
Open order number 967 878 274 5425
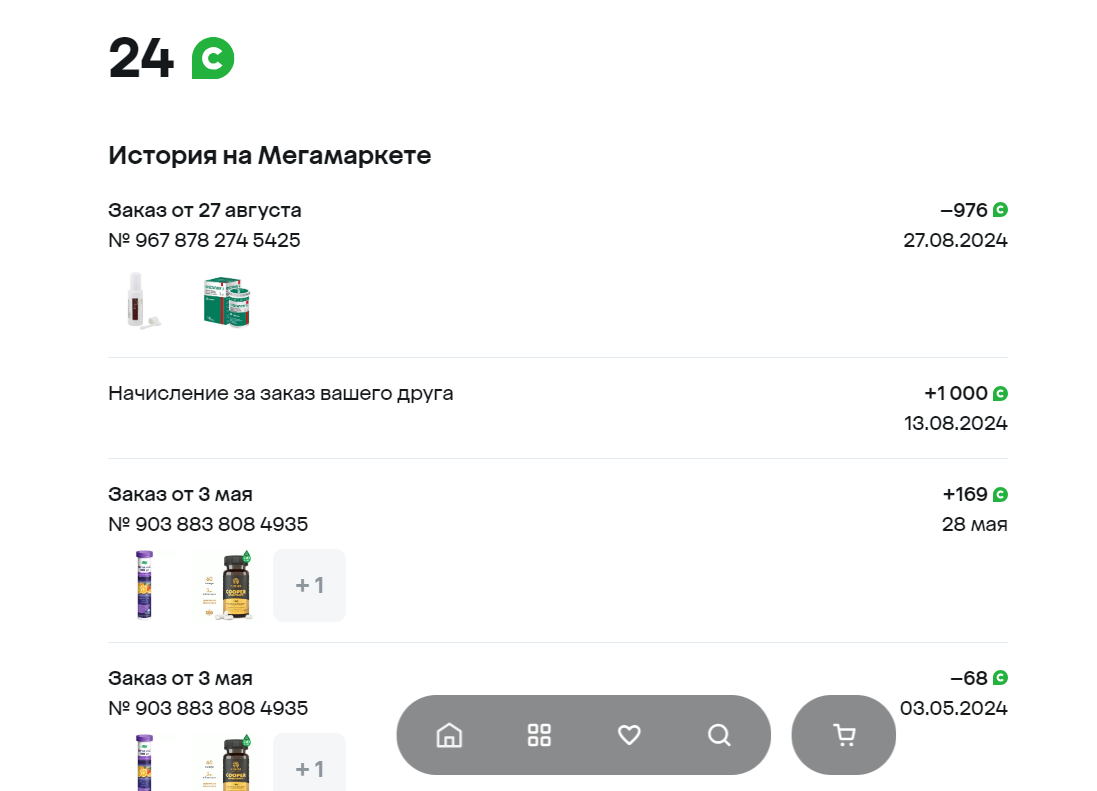click(x=204, y=240)
